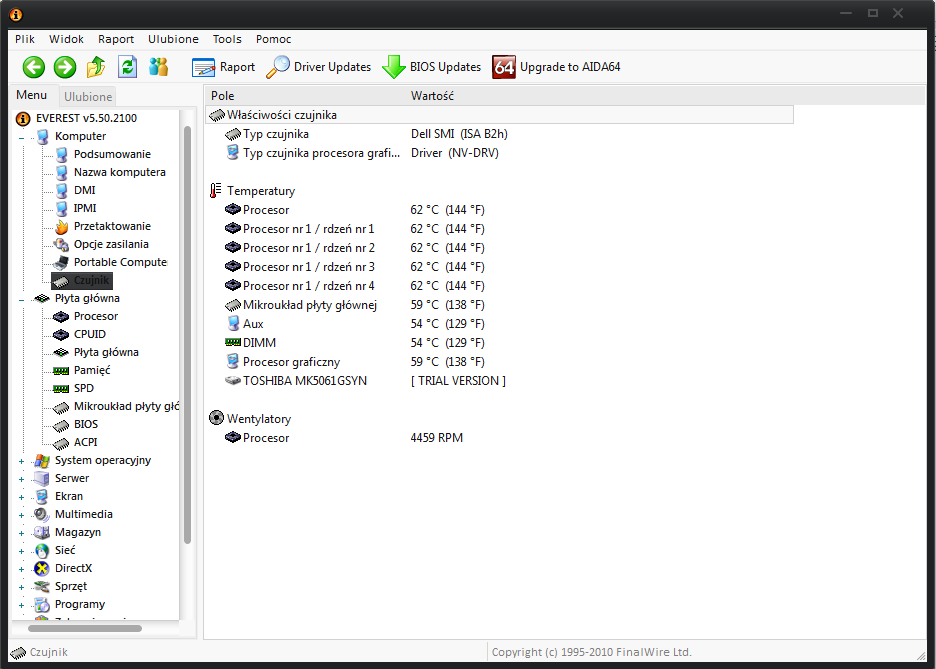936x669 pixels.
Task: Open the Pomoc menu
Action: [273, 39]
